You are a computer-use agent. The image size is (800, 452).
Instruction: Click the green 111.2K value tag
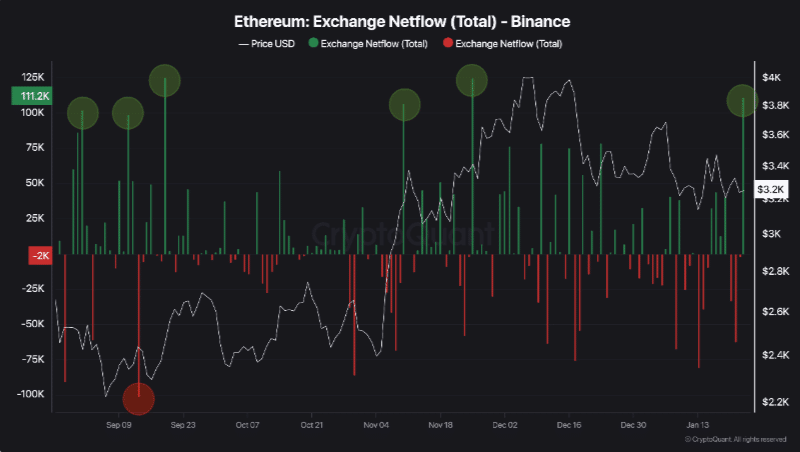pyautogui.click(x=31, y=96)
